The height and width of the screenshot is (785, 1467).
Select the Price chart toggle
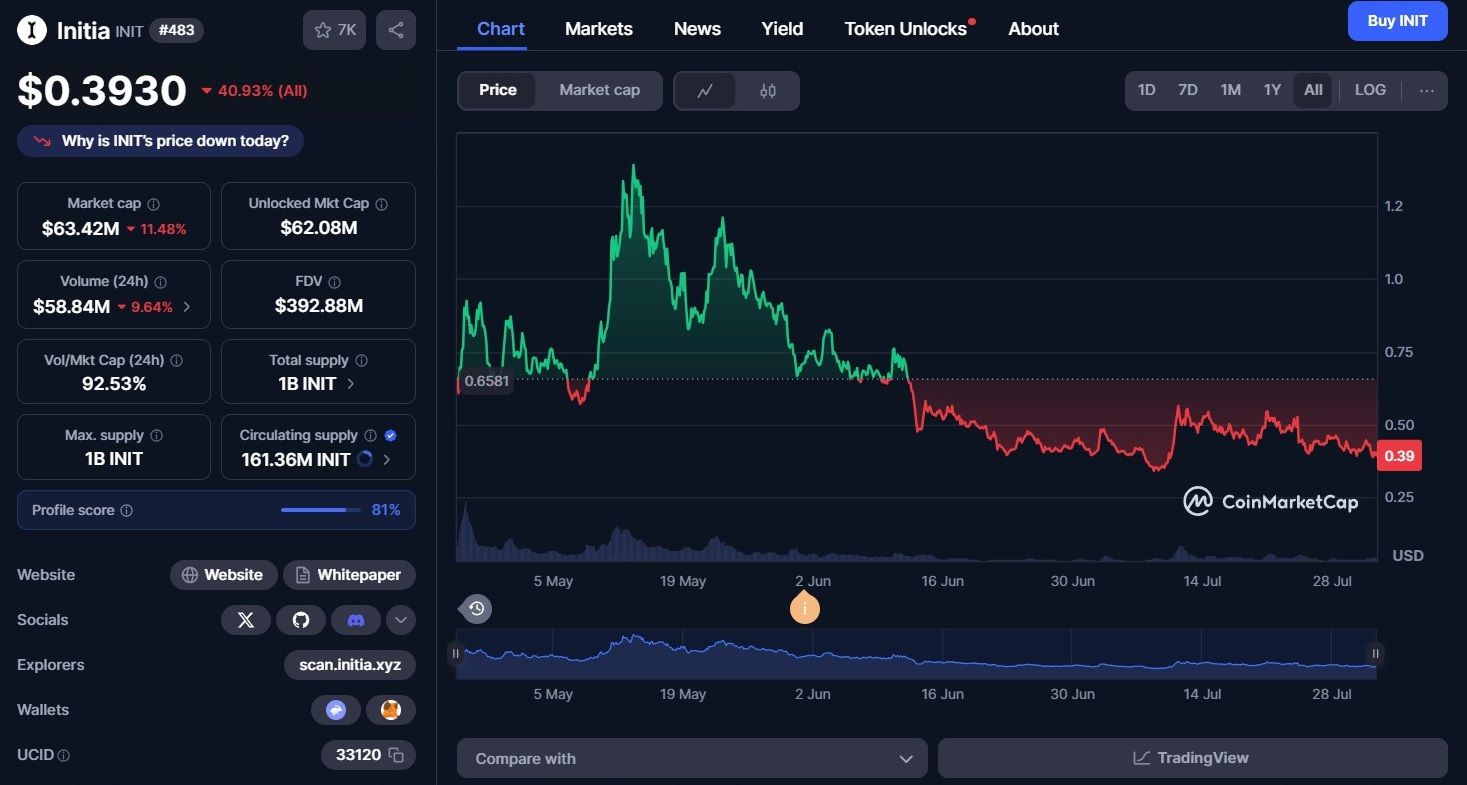(498, 90)
